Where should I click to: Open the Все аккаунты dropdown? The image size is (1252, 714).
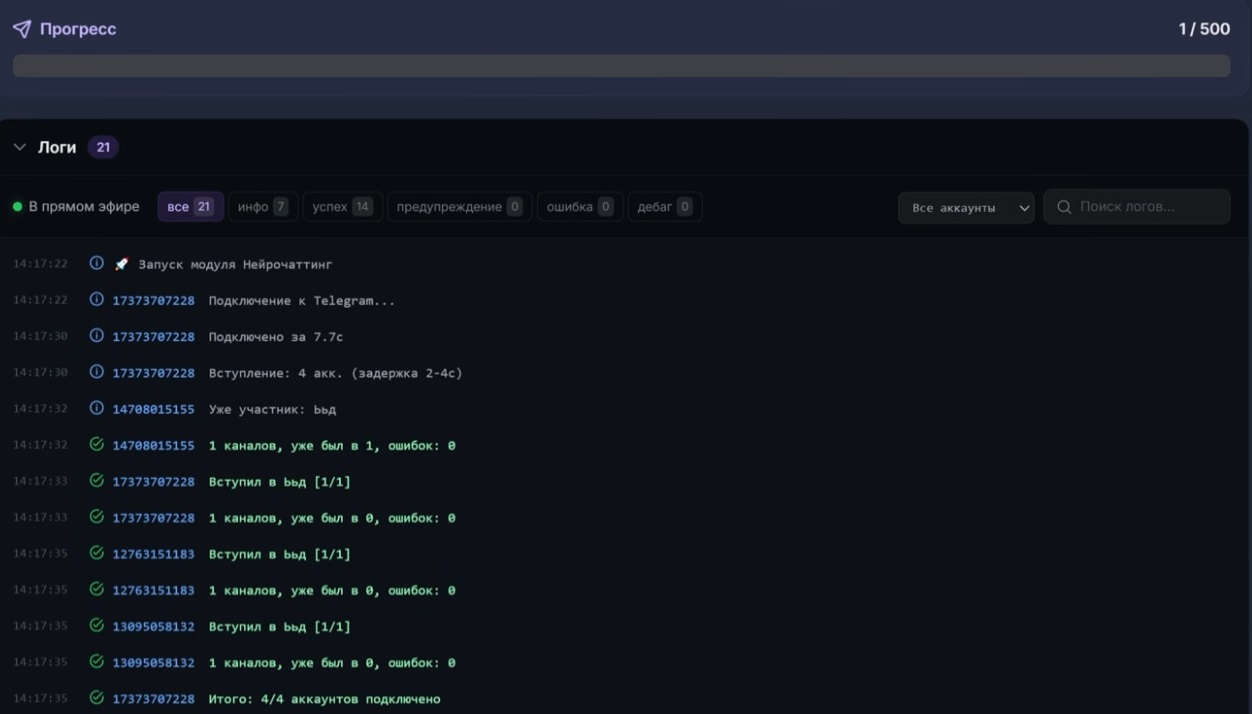[966, 208]
